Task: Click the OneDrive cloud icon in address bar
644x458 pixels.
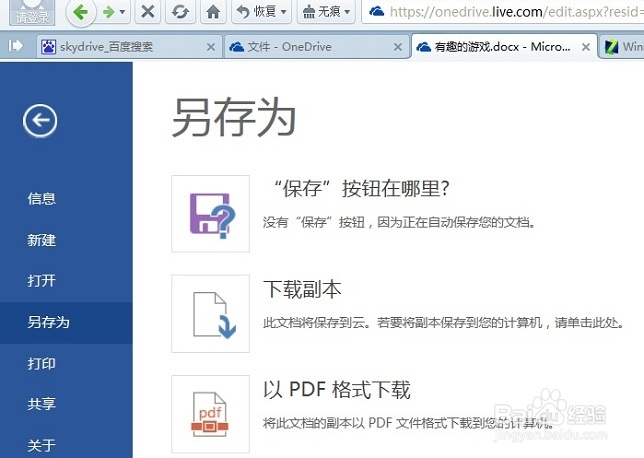Action: pyautogui.click(x=376, y=12)
